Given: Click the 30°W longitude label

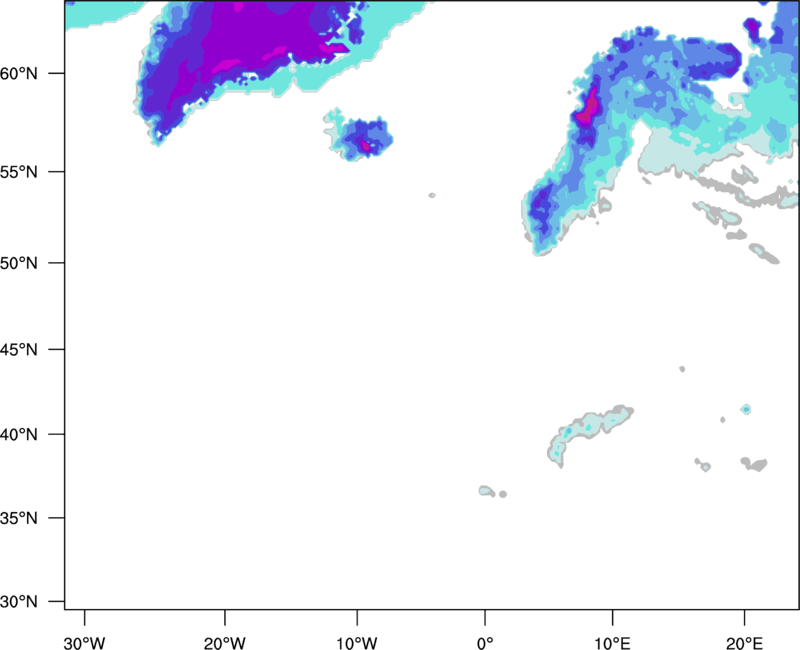Looking at the screenshot, I should click(84, 643).
